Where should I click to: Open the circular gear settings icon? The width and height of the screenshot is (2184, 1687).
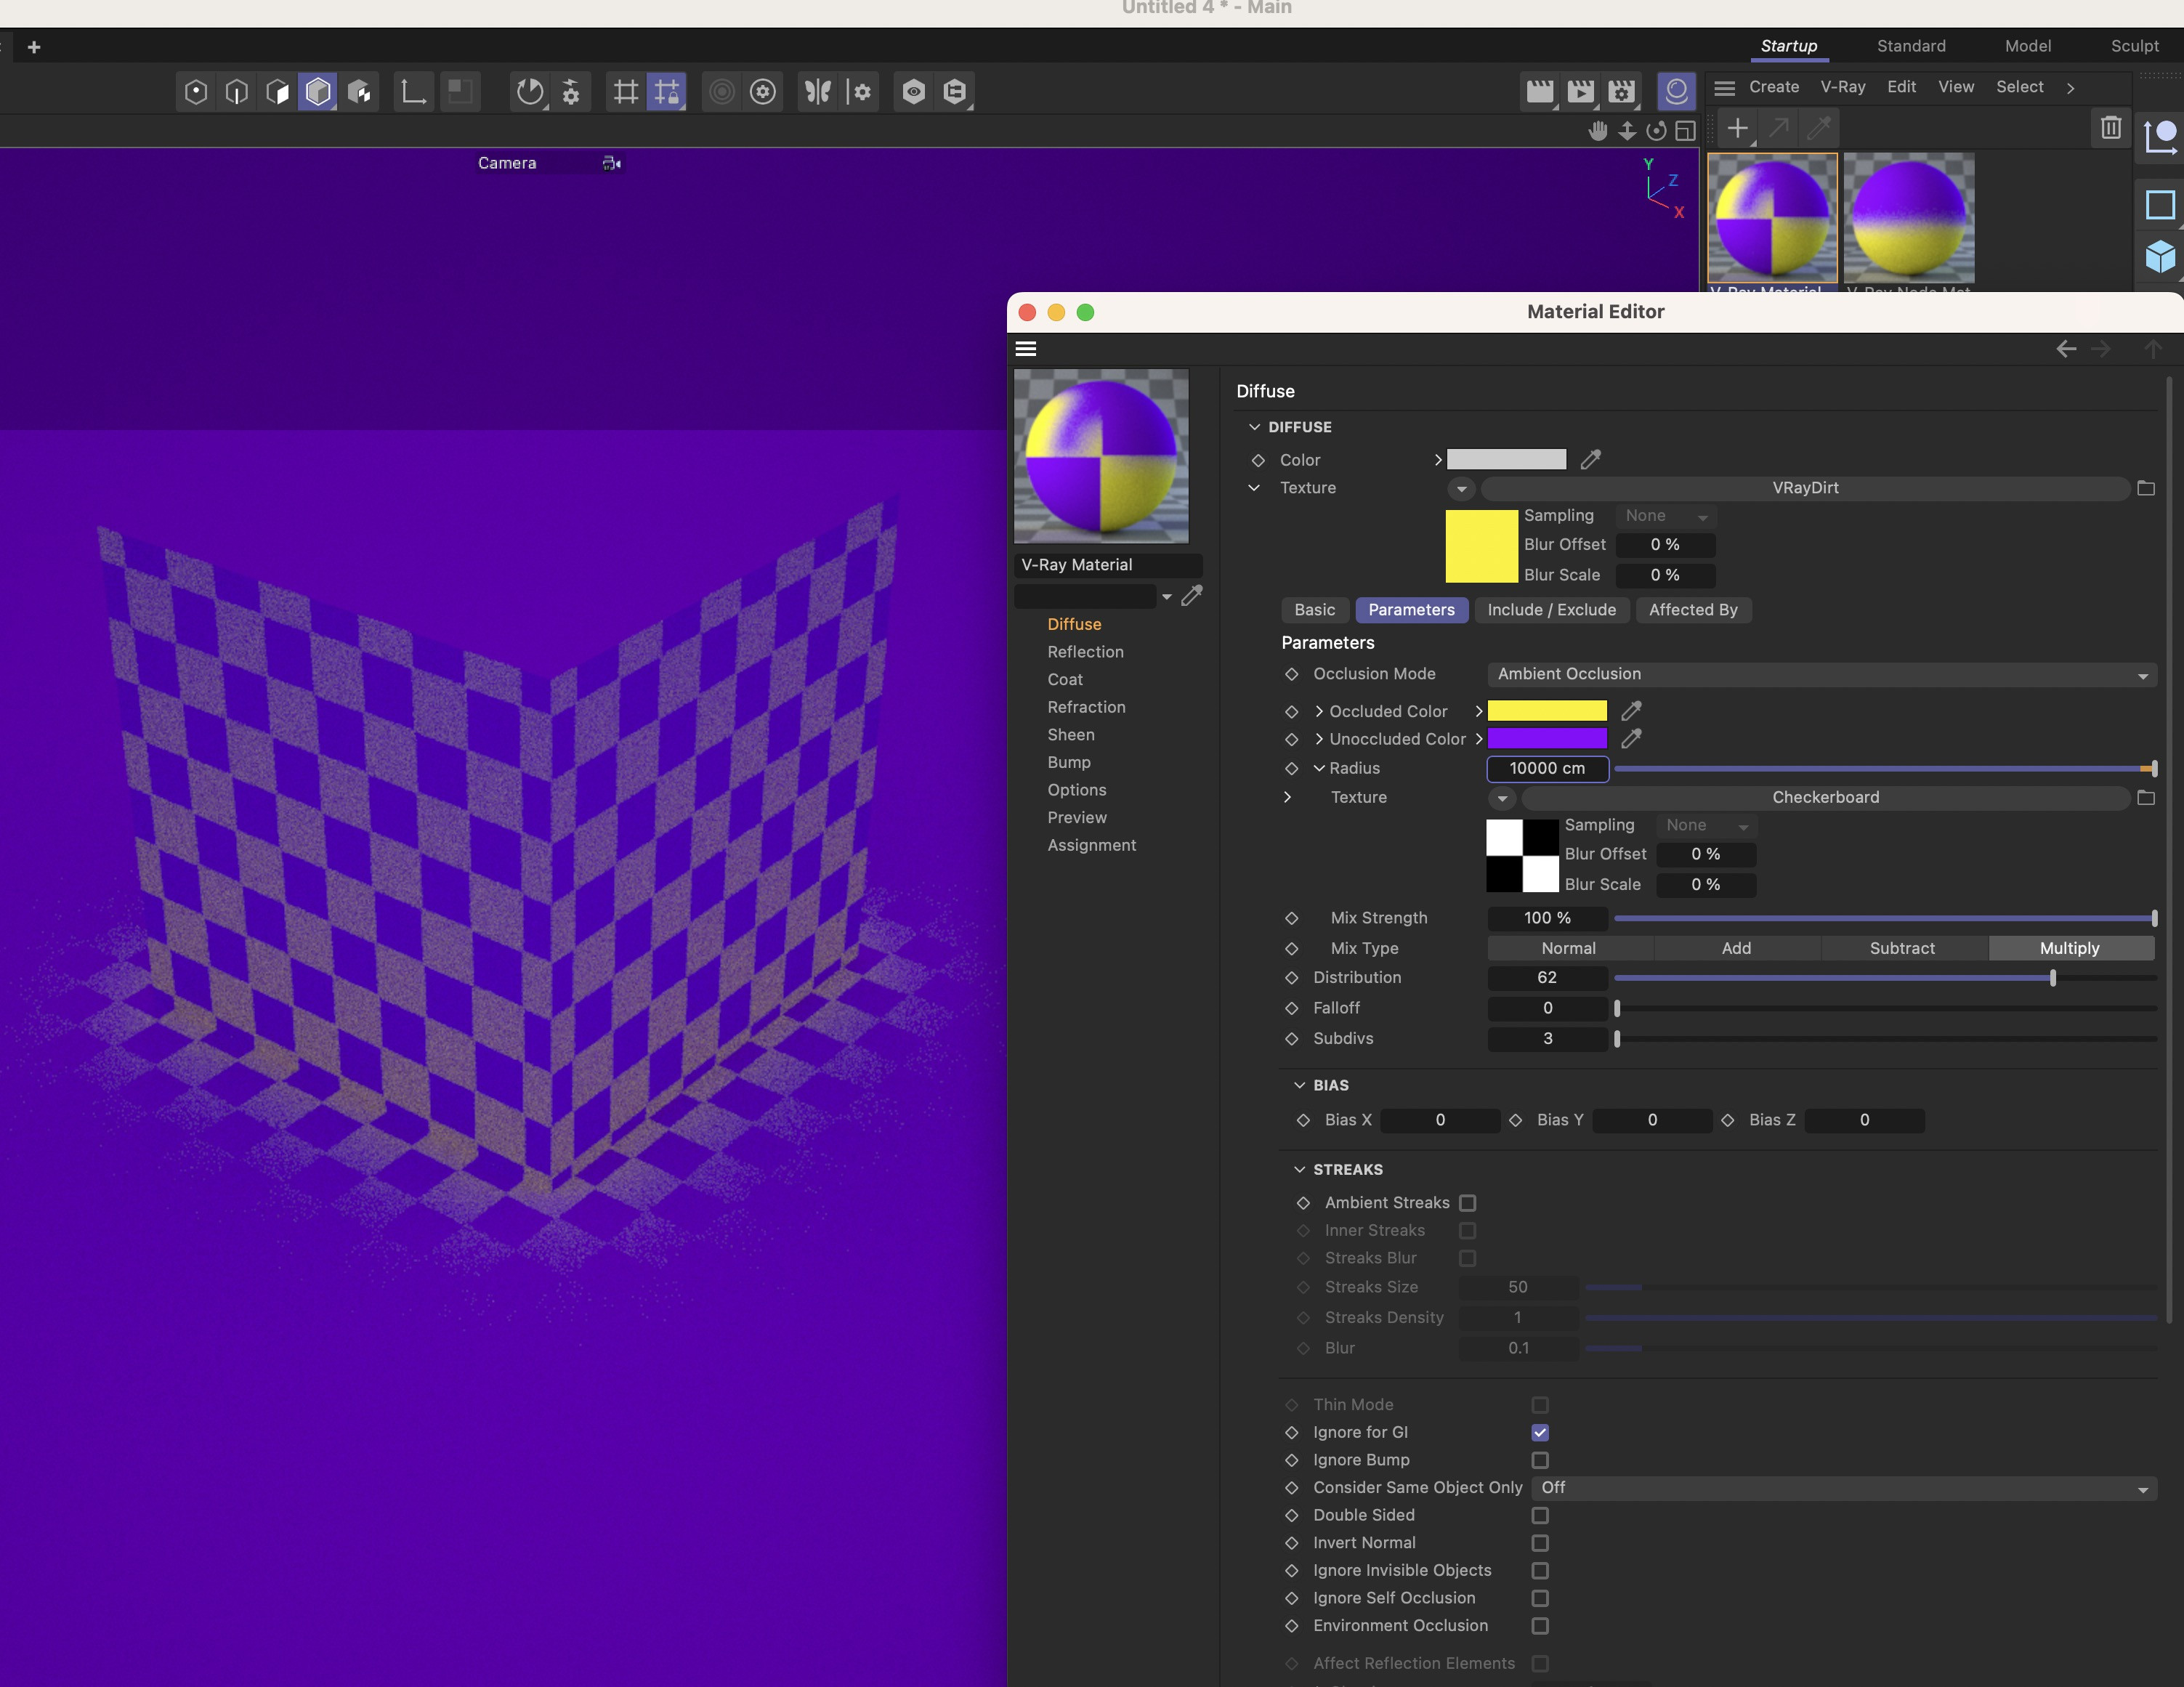(763, 92)
